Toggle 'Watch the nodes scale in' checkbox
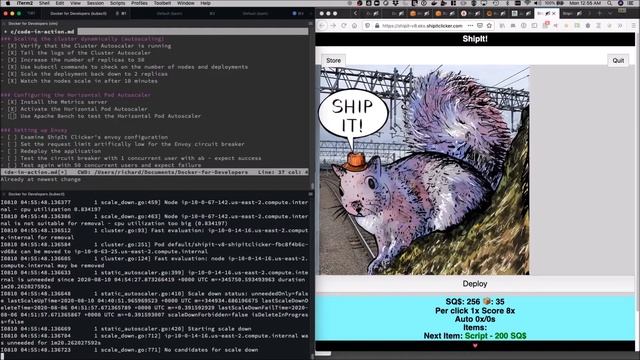 [x=12, y=81]
